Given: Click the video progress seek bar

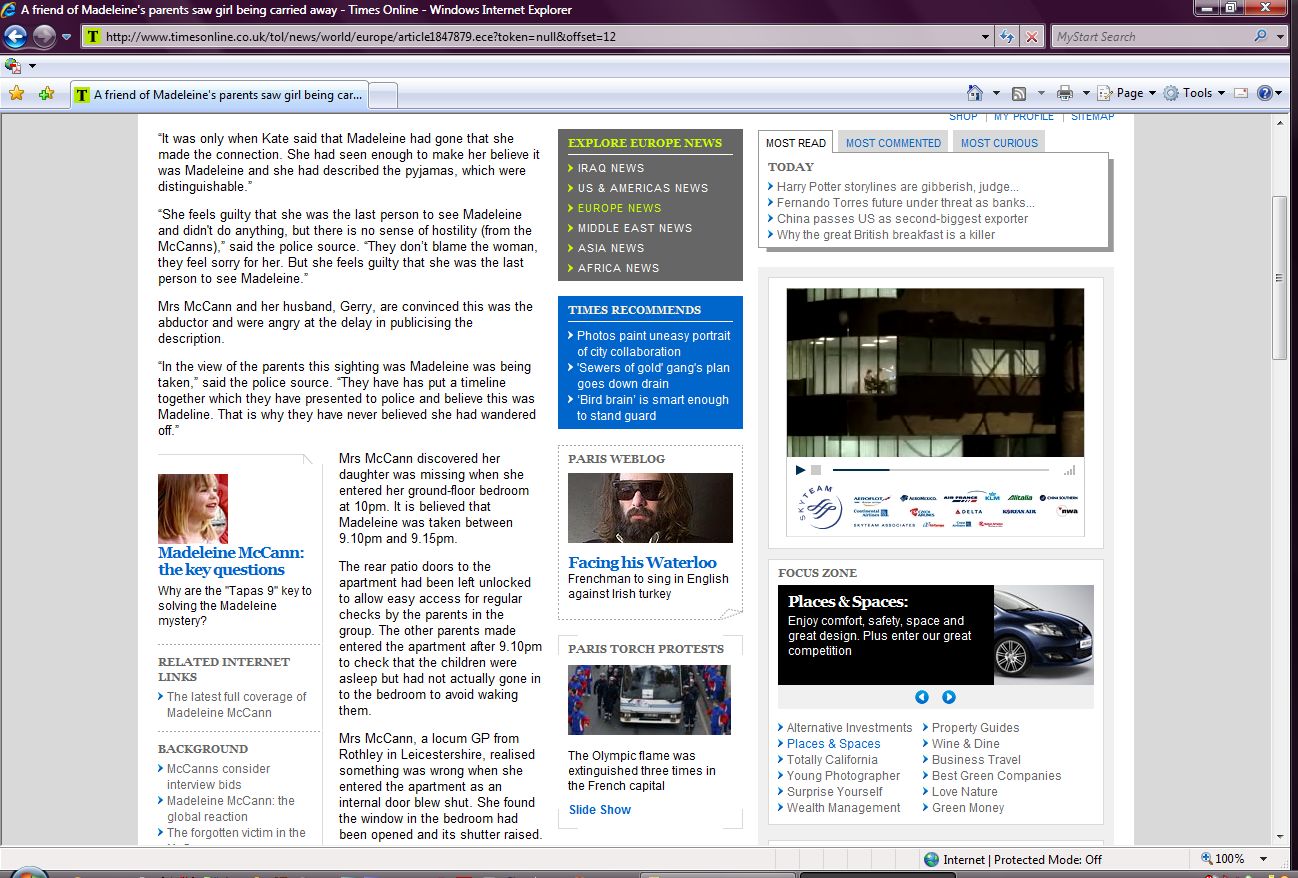Looking at the screenshot, I should tap(940, 470).
